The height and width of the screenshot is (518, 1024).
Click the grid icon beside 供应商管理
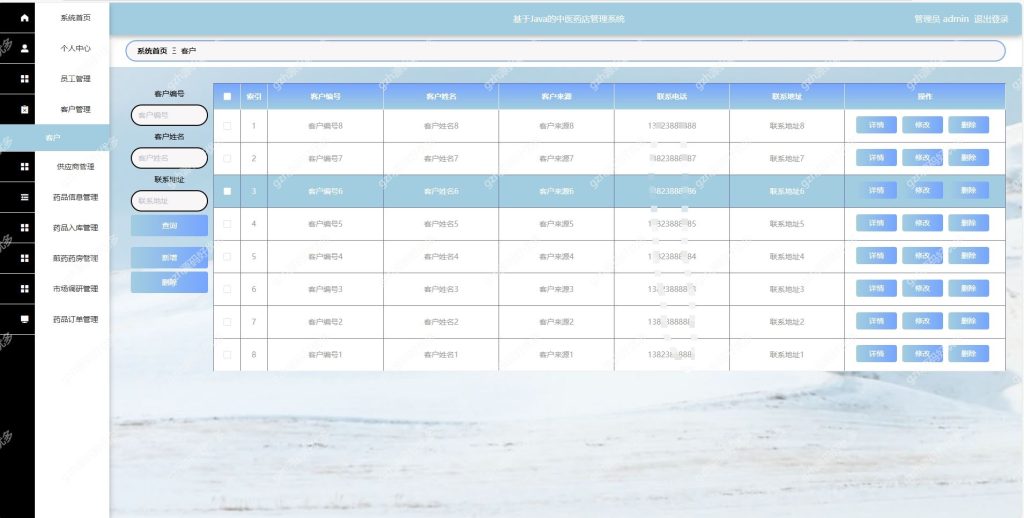pyautogui.click(x=24, y=167)
